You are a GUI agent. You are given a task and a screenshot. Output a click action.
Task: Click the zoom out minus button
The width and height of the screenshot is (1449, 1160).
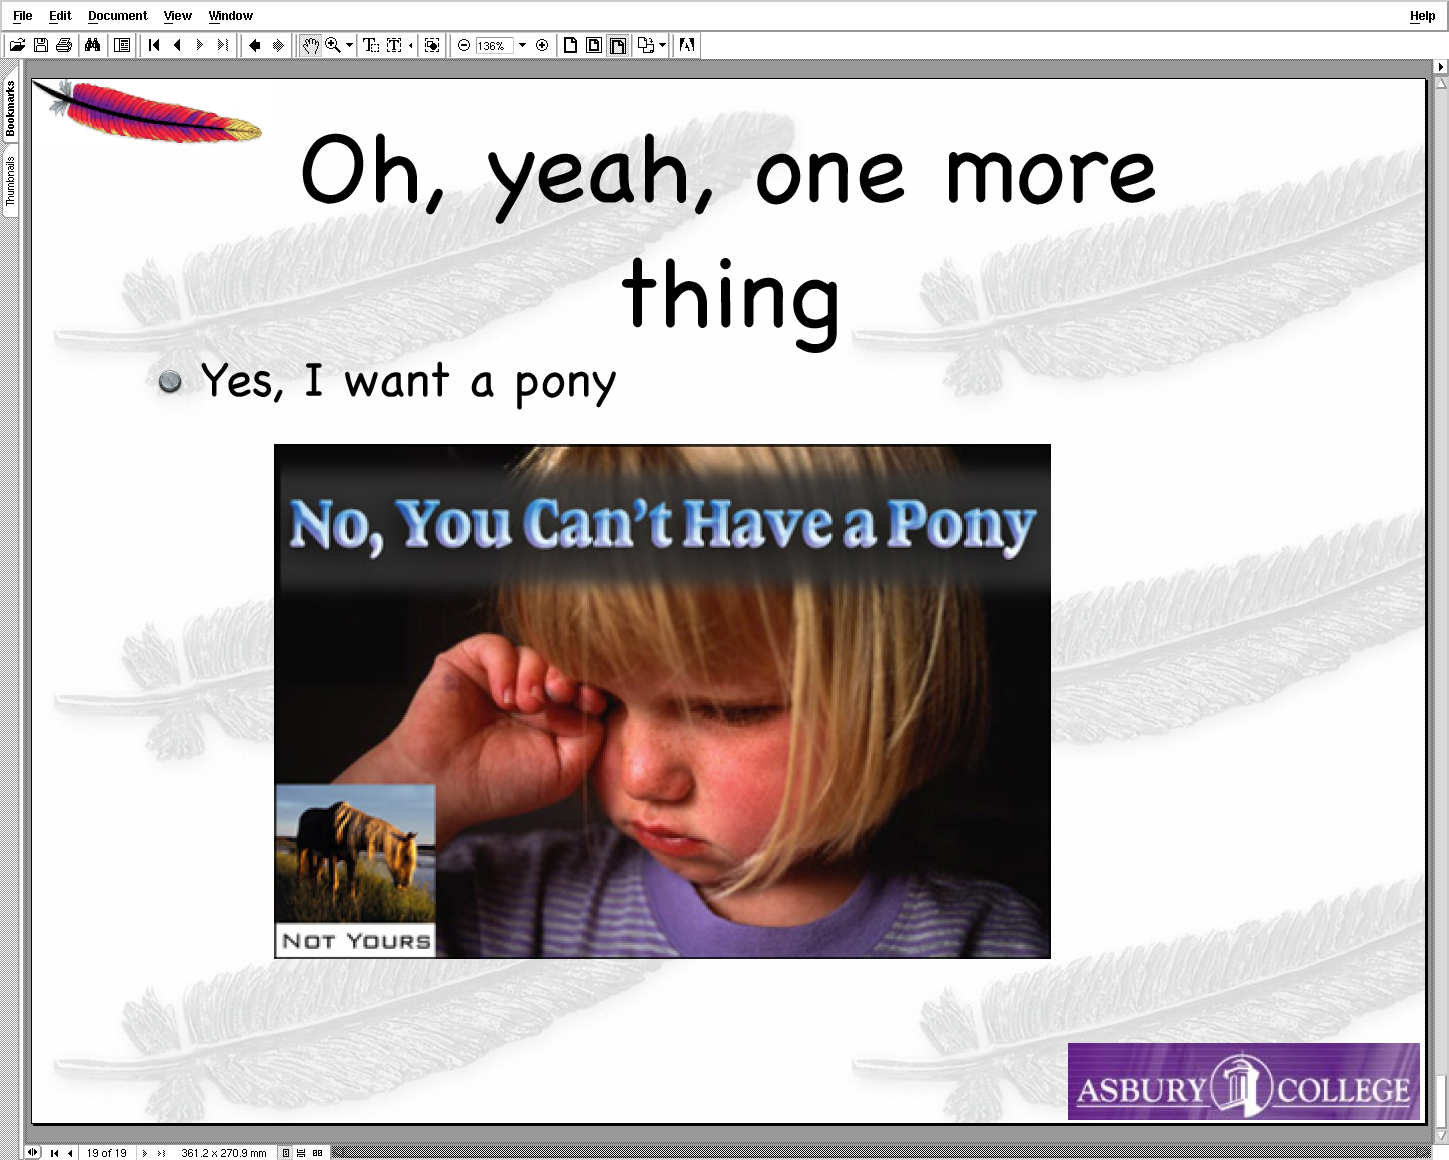click(x=464, y=45)
